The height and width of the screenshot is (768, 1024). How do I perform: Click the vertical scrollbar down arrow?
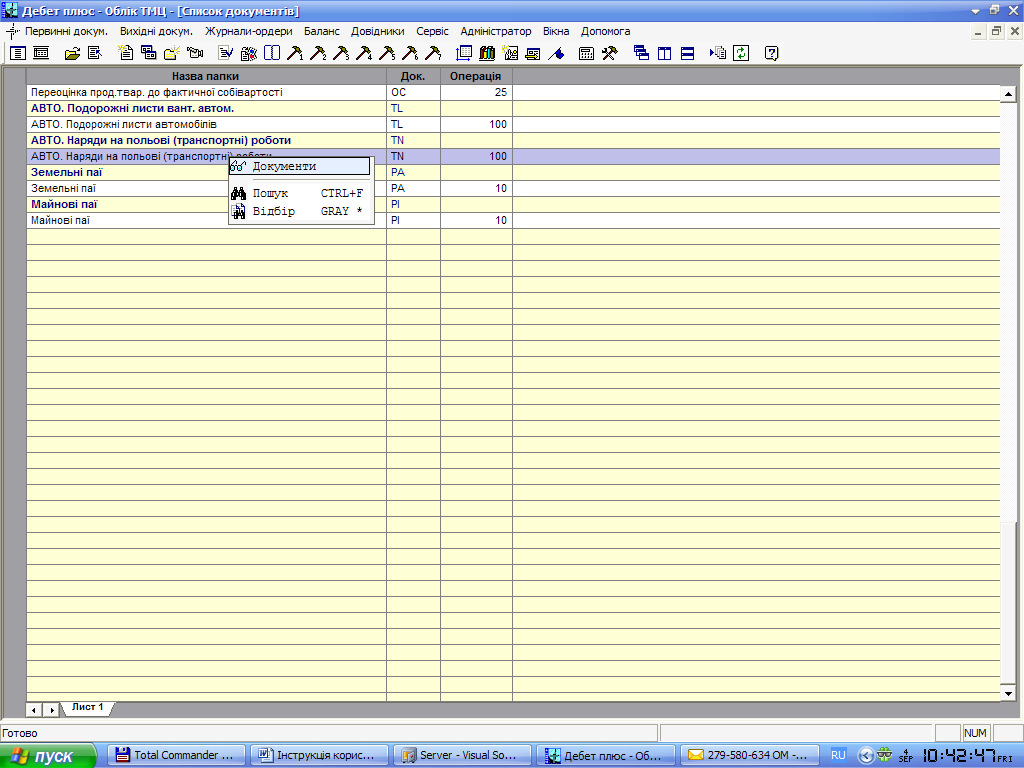1008,694
